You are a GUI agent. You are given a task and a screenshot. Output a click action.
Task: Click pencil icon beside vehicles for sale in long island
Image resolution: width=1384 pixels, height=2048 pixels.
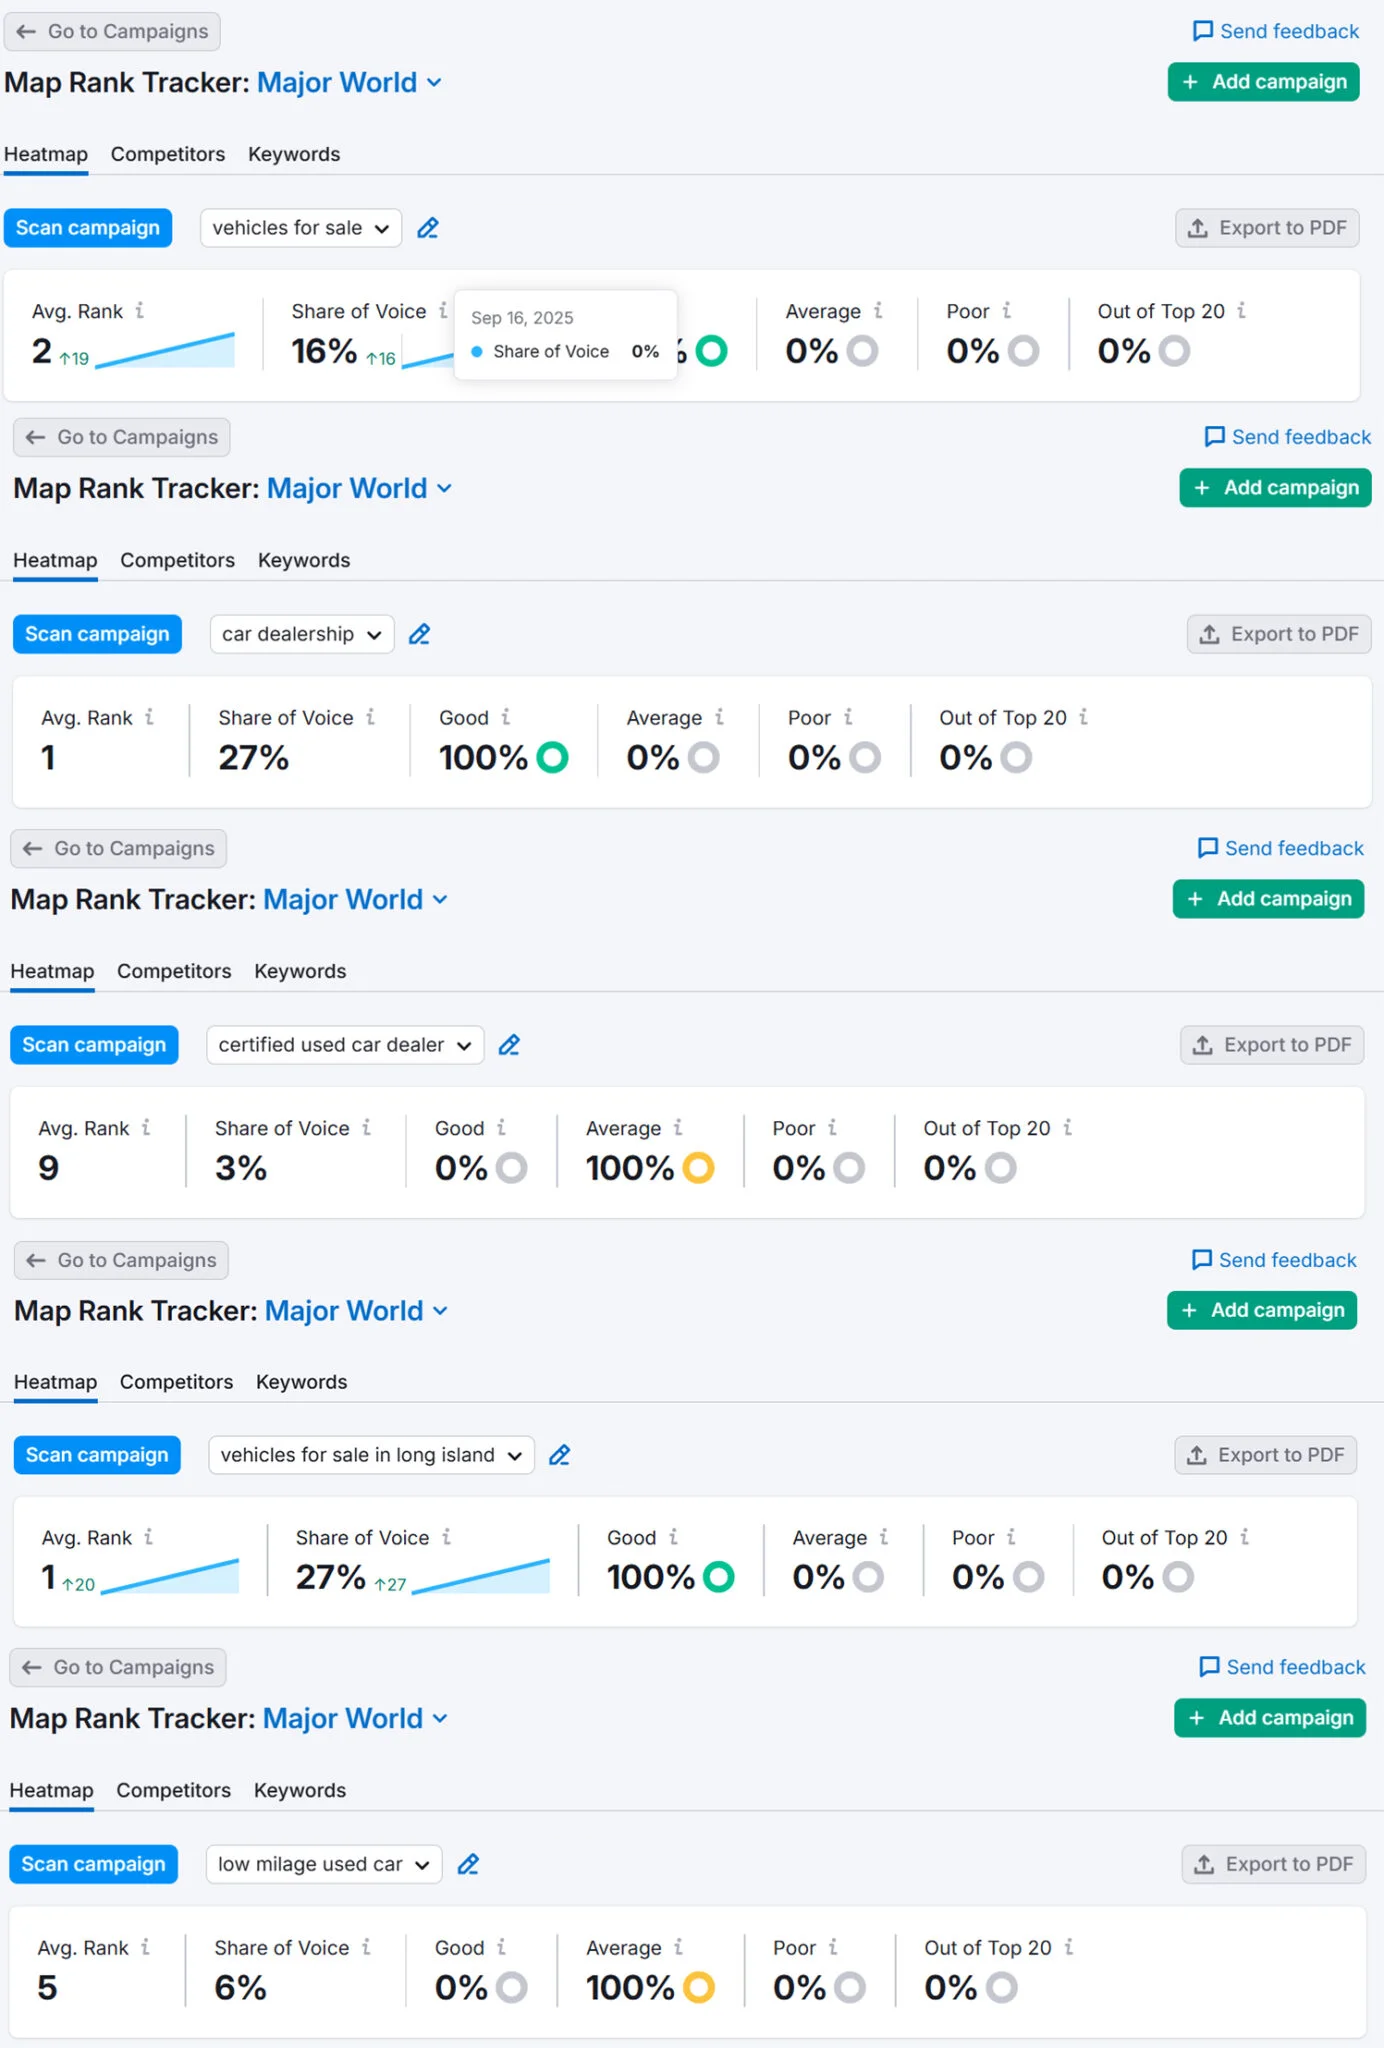click(x=560, y=1455)
